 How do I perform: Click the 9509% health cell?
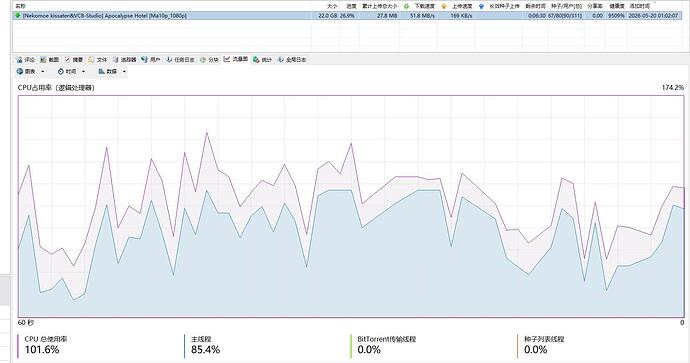(617, 15)
